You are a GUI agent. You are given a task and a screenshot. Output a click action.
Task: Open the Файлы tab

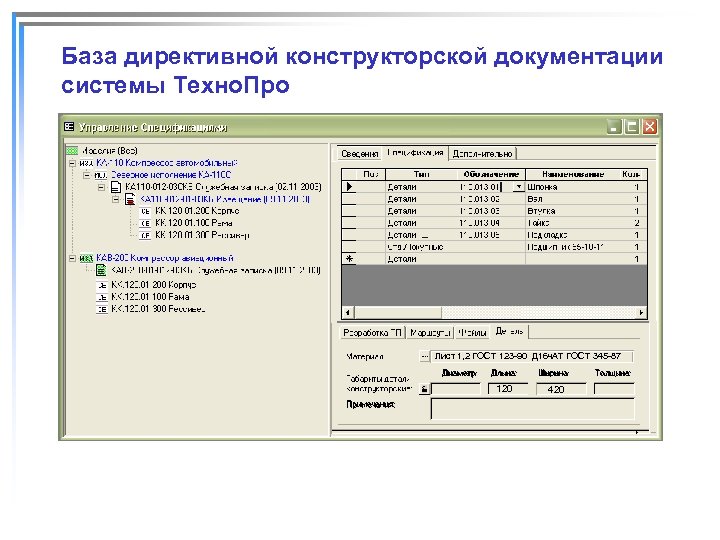pos(472,332)
